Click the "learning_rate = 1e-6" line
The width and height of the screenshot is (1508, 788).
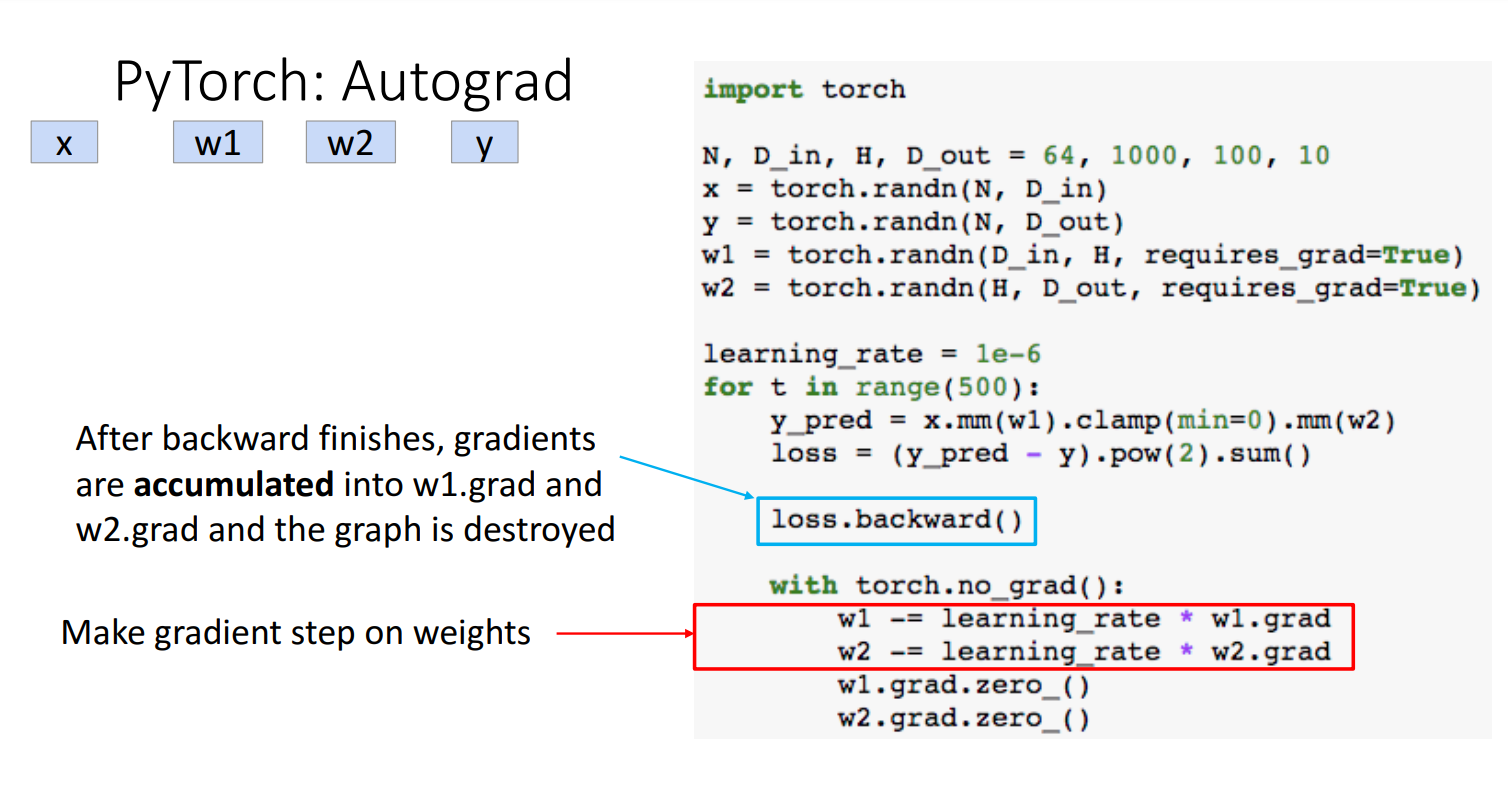(x=872, y=354)
